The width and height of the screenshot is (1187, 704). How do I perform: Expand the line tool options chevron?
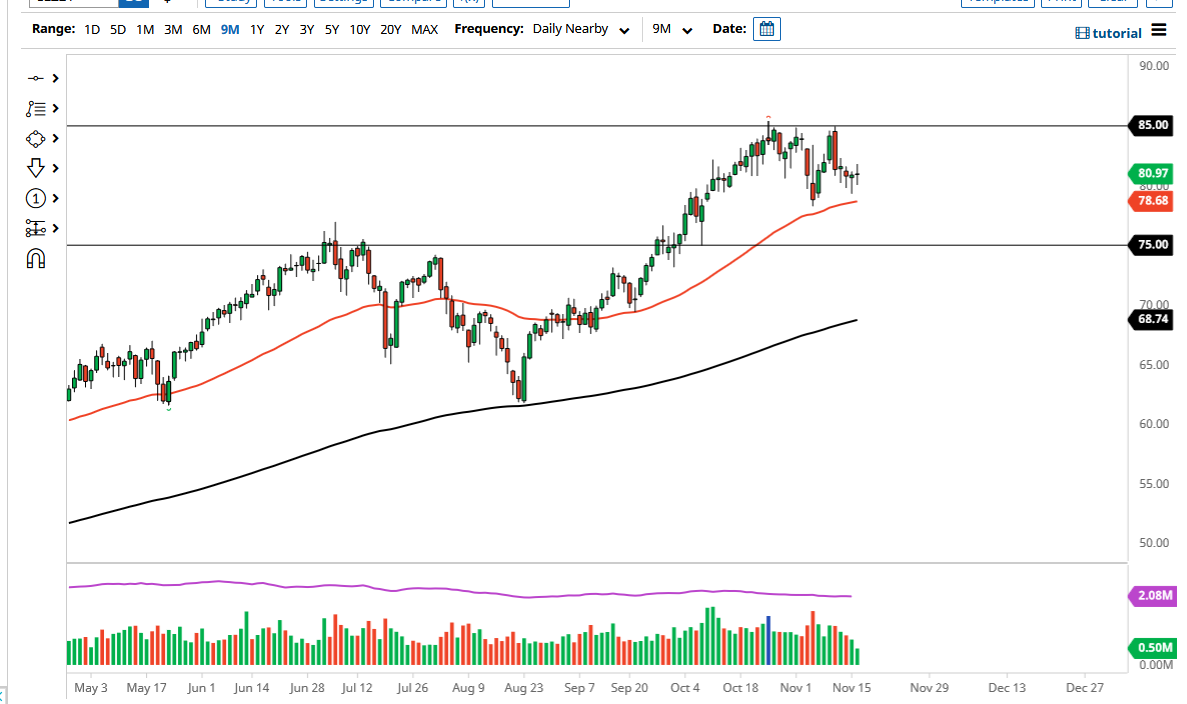tap(54, 78)
